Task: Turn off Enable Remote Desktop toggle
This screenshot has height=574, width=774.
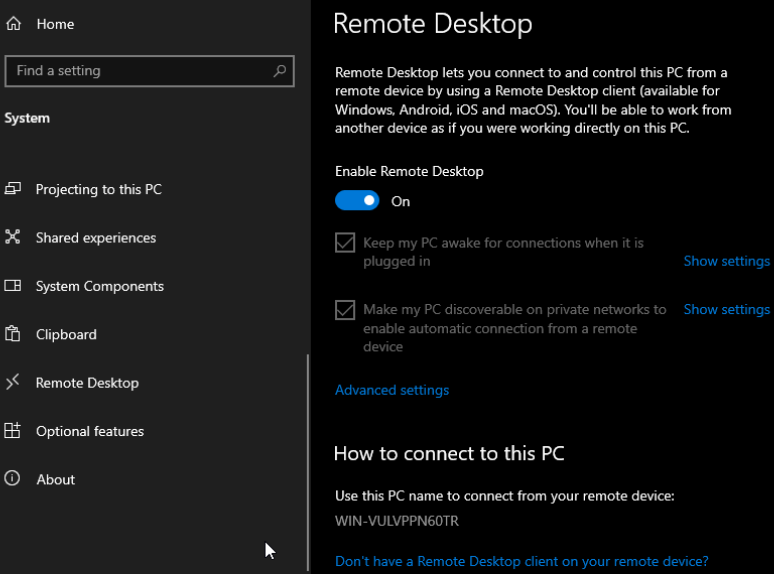Action: 357,201
